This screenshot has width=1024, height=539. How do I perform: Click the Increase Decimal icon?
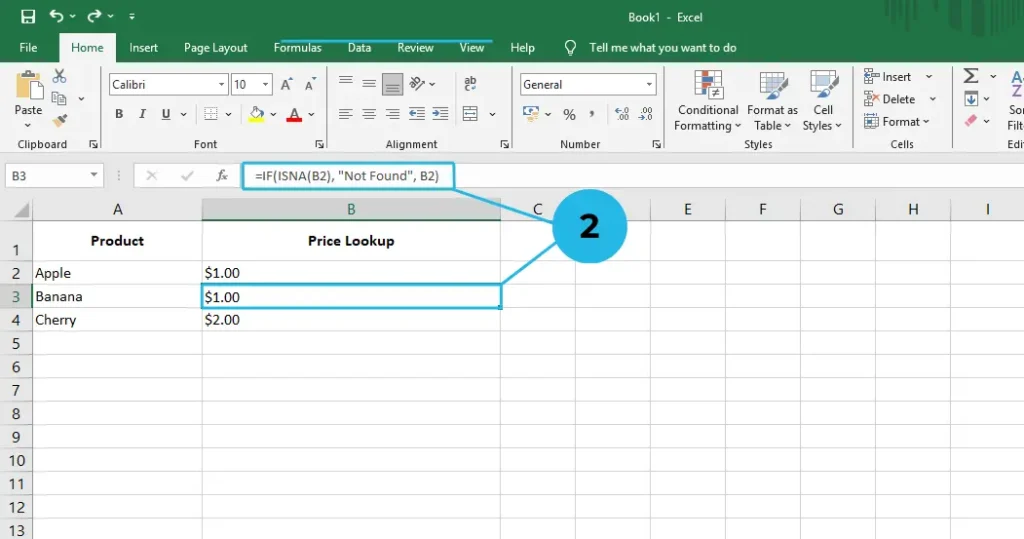(x=622, y=114)
